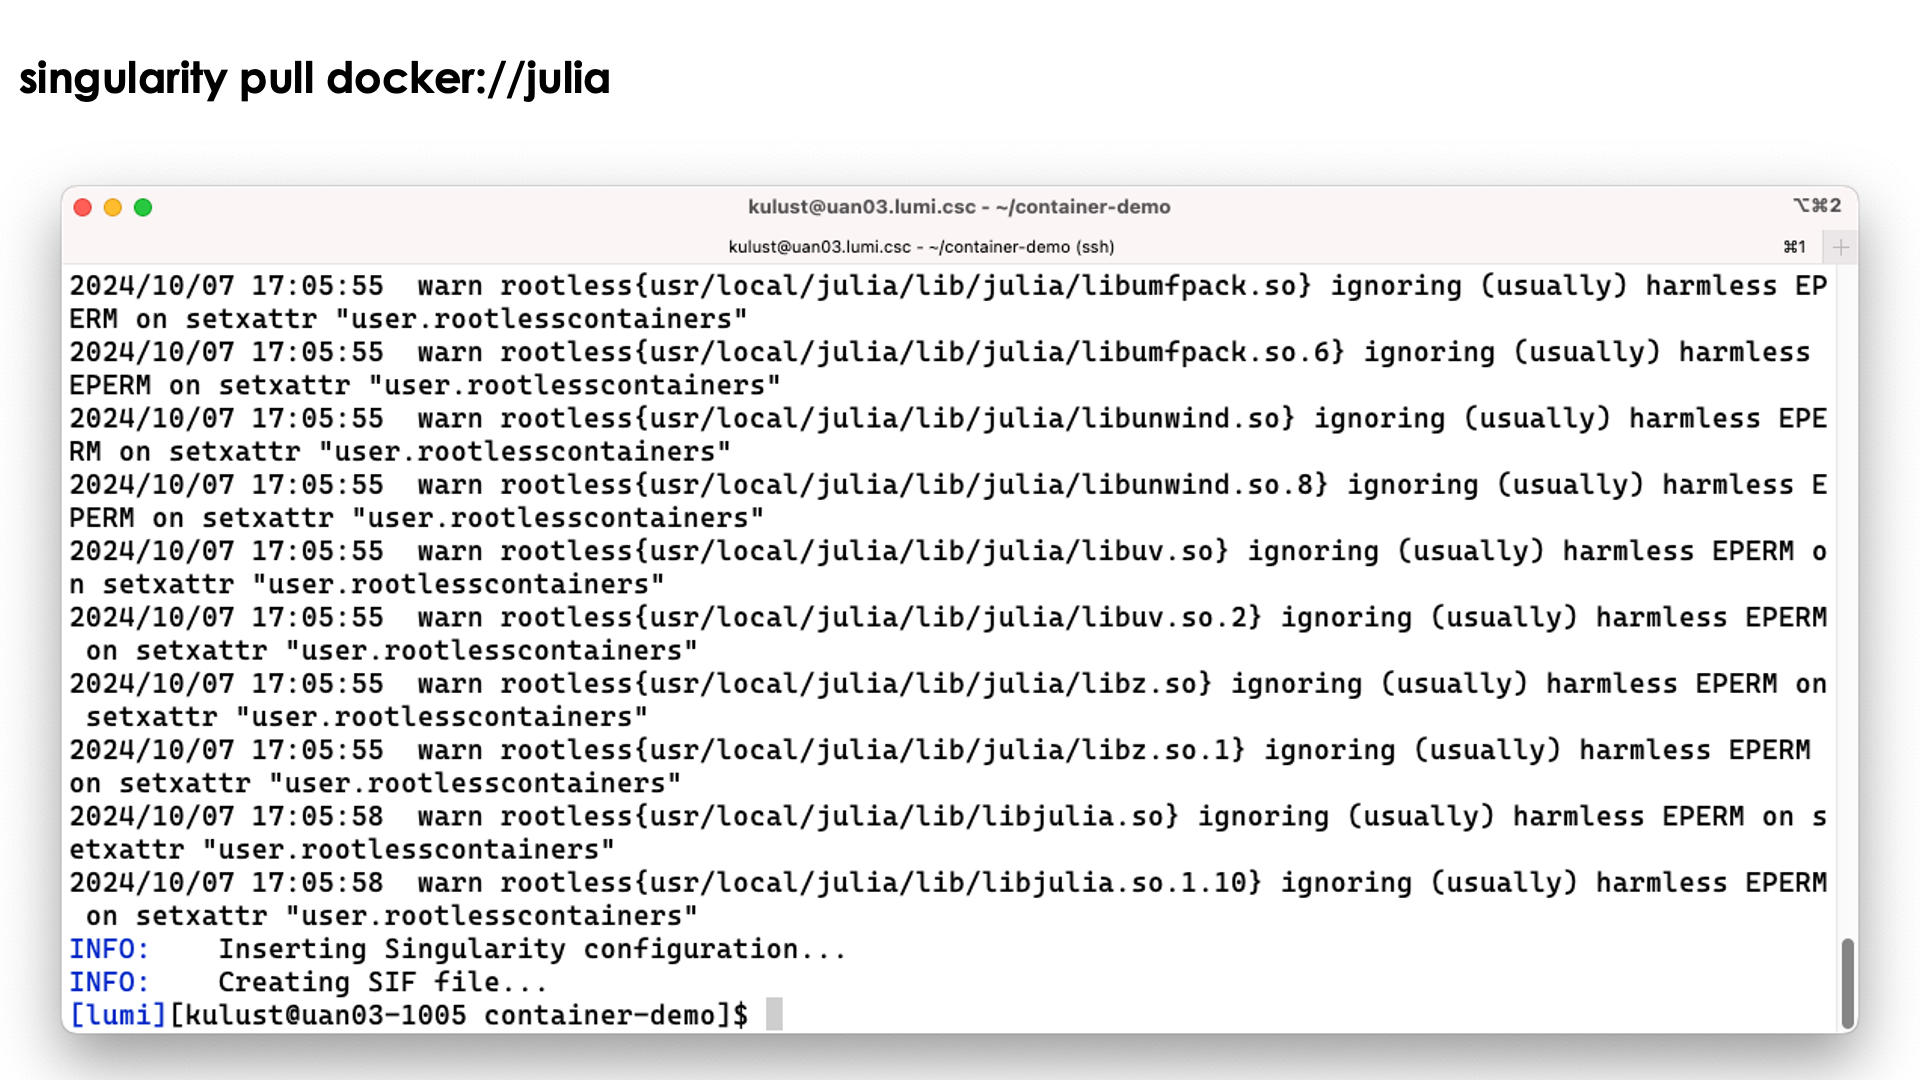Maximize the terminal with the green button

143,207
